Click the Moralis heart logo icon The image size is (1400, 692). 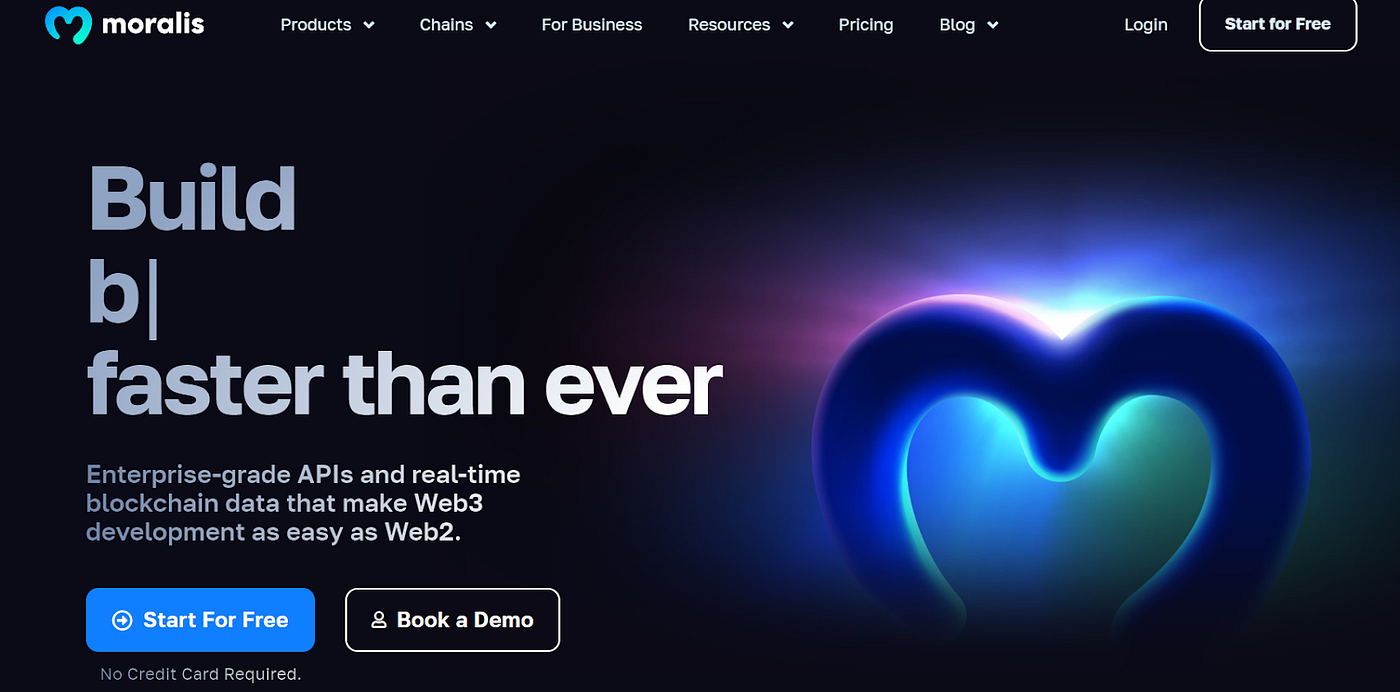[68, 24]
